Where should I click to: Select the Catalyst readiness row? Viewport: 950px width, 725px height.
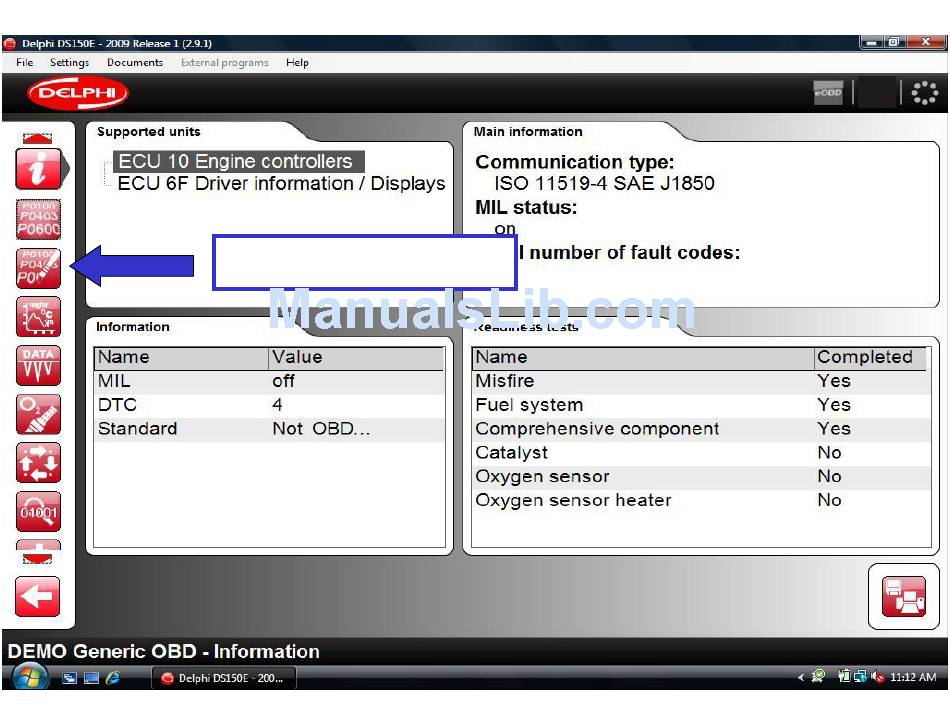point(701,452)
